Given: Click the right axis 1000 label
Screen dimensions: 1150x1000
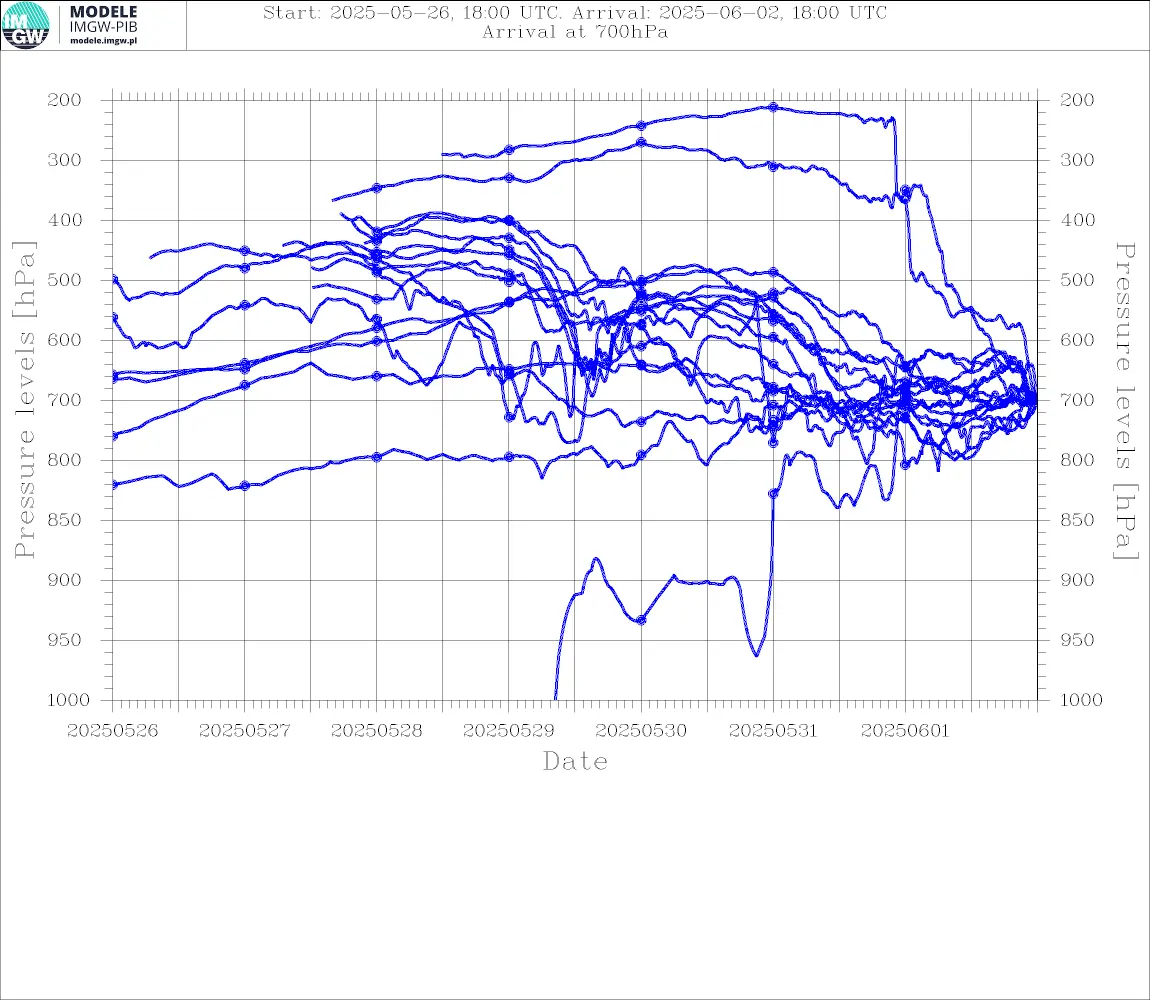Looking at the screenshot, I should pos(1081,700).
